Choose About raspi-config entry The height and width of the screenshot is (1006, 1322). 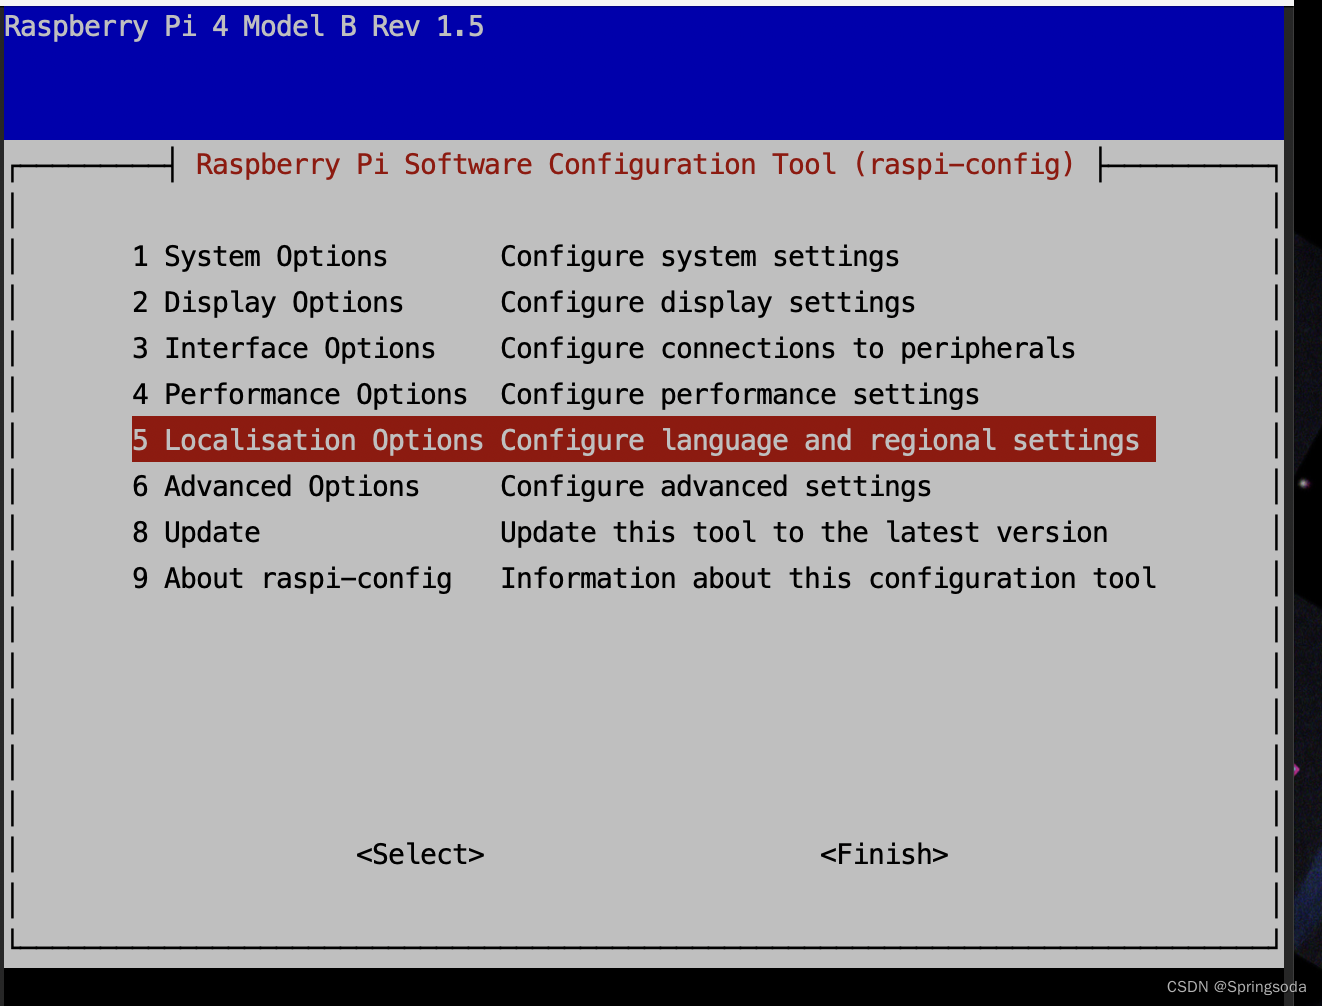click(292, 579)
